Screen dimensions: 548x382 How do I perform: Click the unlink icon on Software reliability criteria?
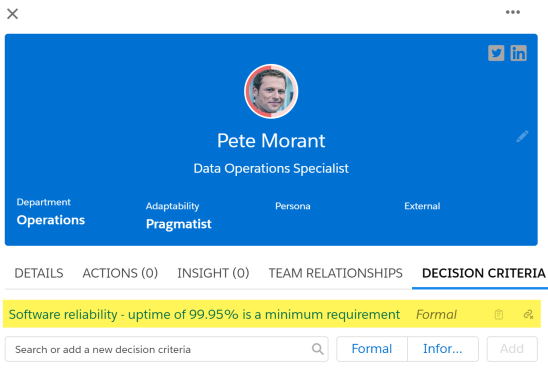[x=528, y=315]
